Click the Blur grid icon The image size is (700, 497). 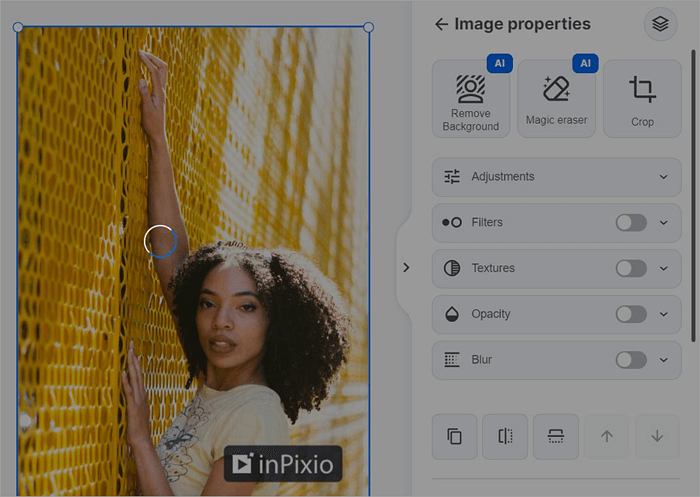coord(452,359)
